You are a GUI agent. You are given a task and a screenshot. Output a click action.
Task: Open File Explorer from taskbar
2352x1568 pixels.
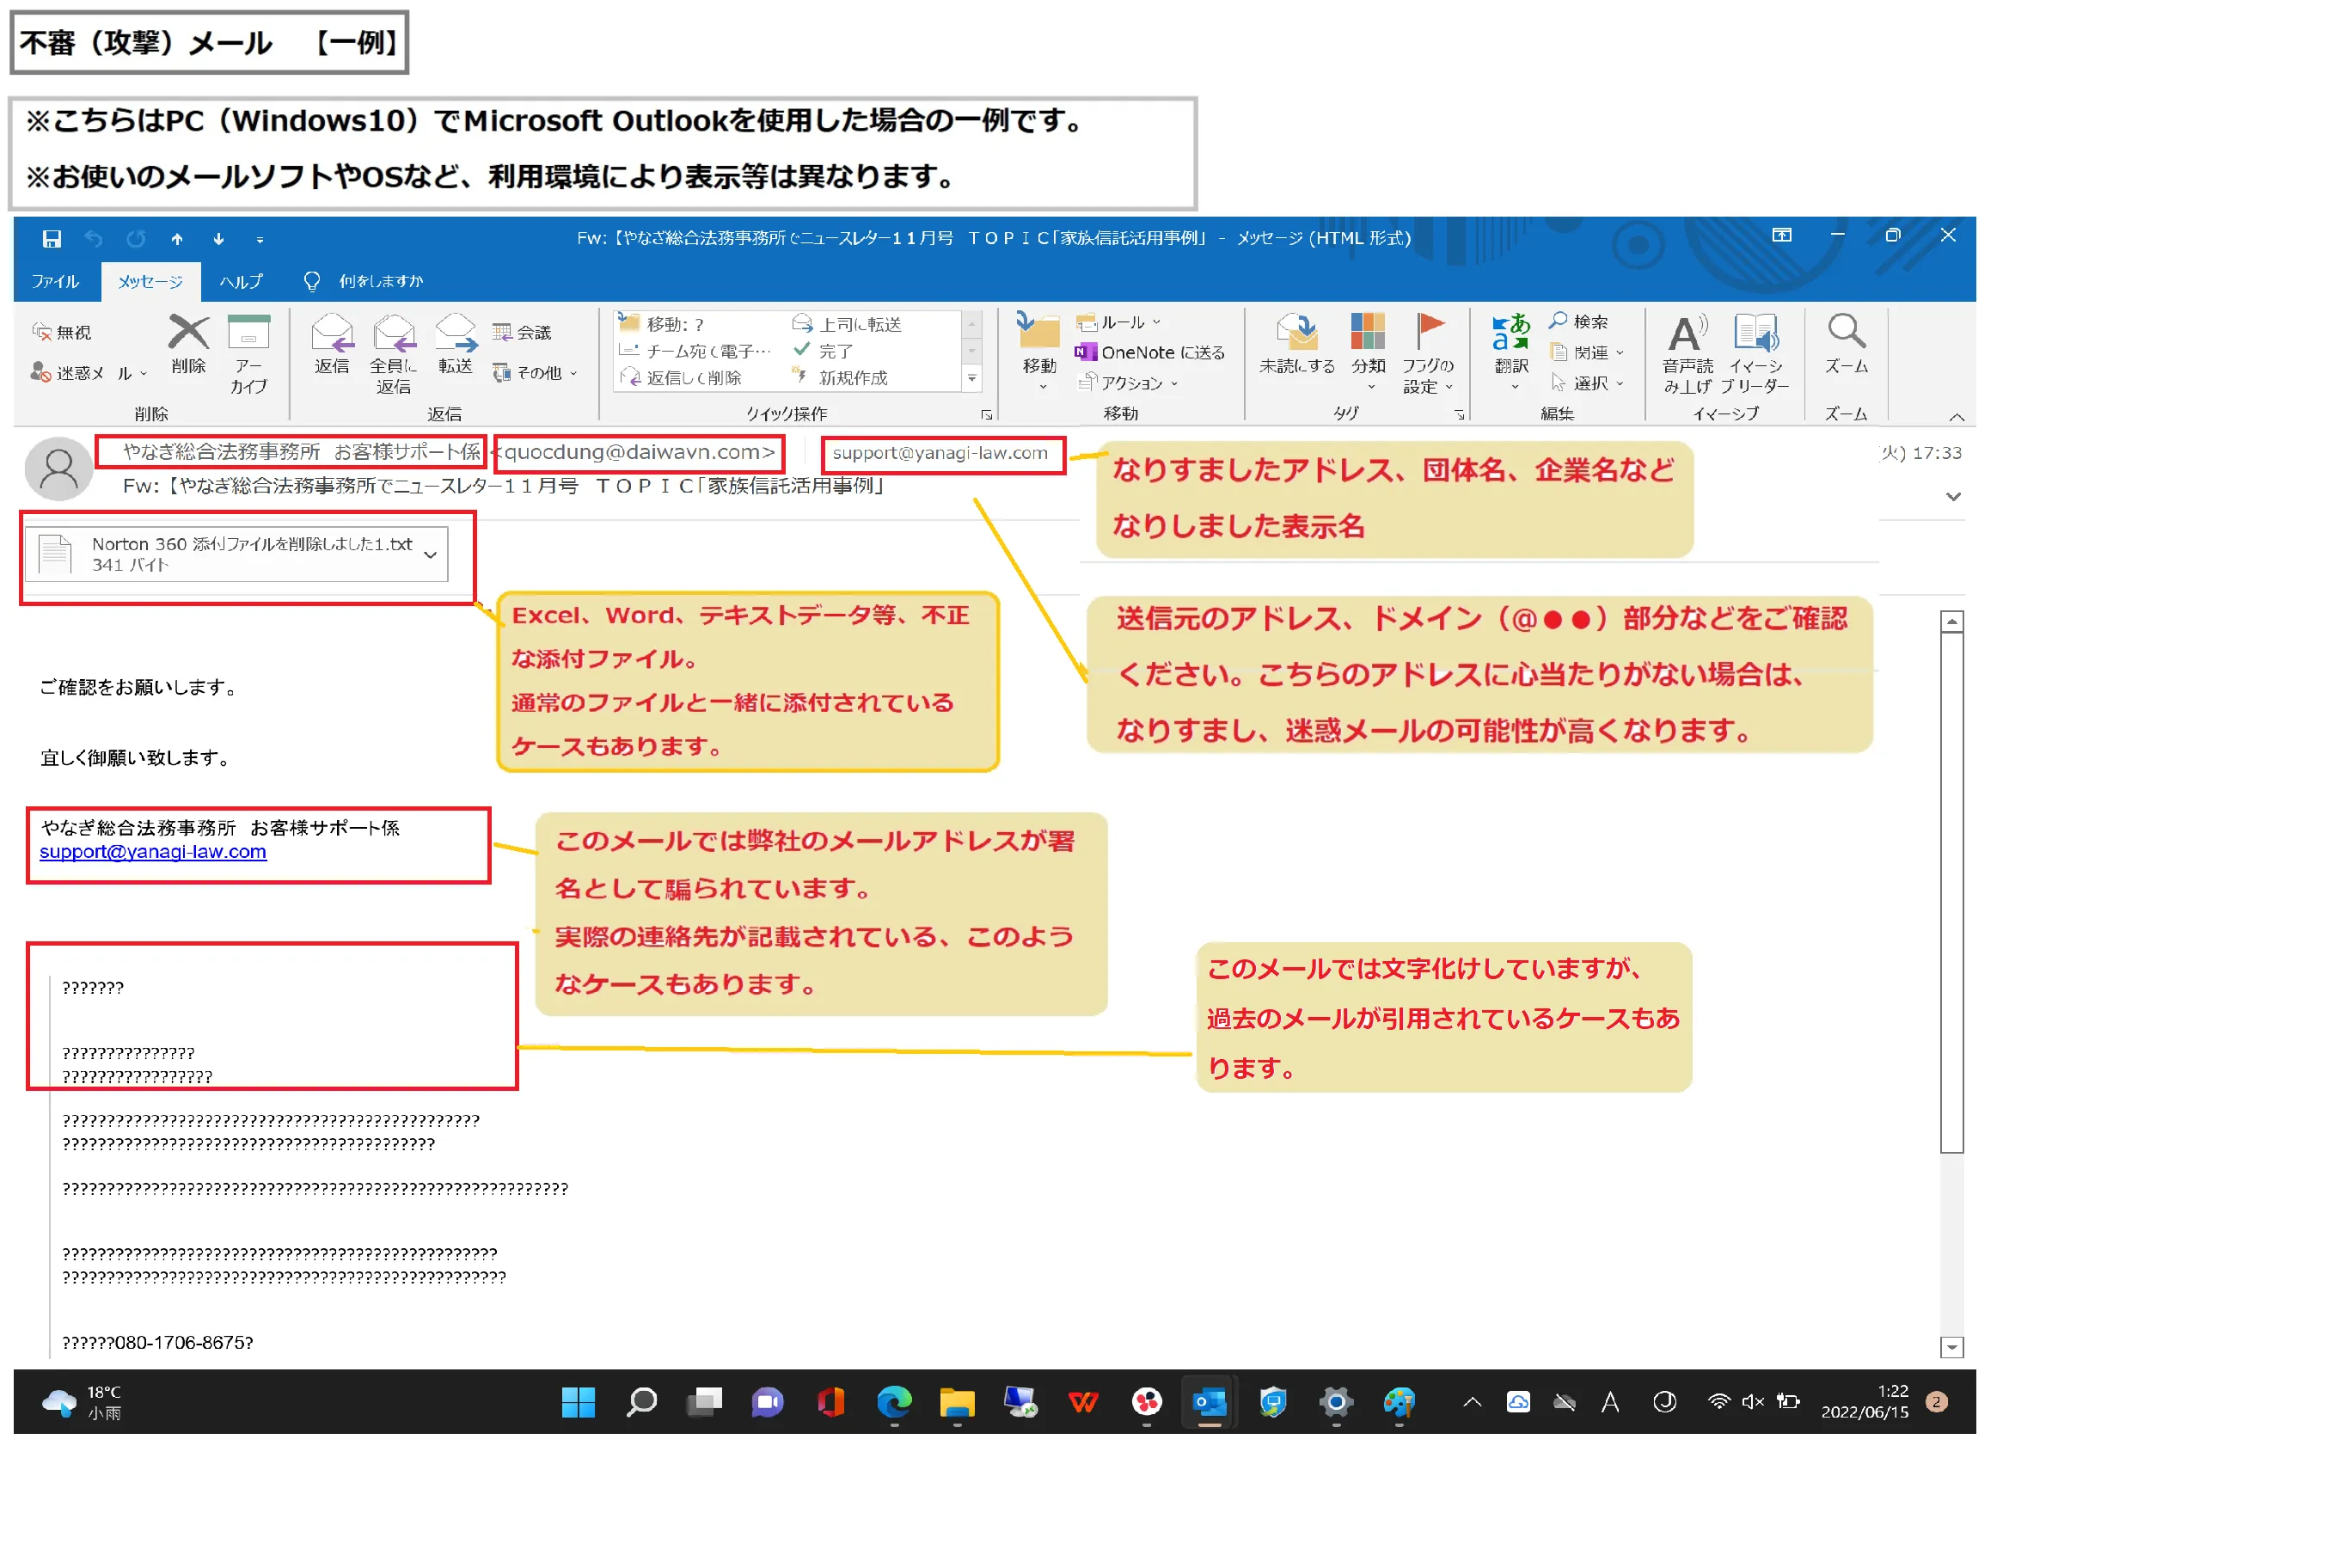(x=957, y=1402)
